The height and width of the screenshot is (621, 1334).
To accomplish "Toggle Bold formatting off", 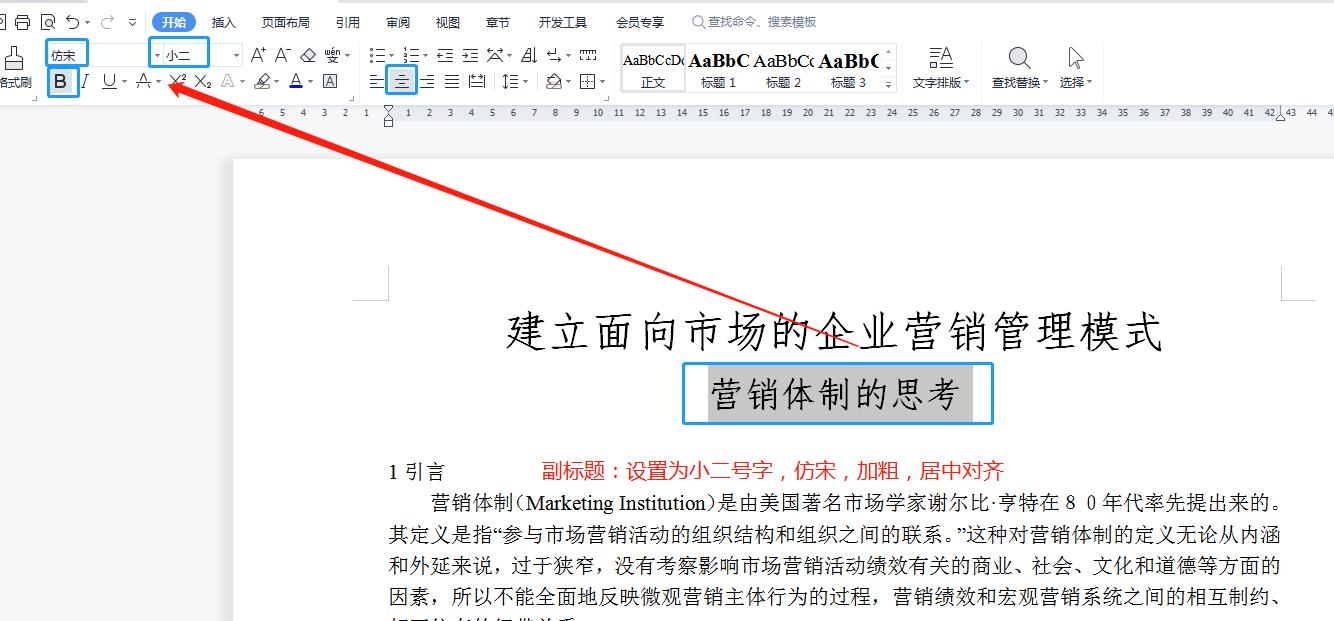I will point(62,81).
